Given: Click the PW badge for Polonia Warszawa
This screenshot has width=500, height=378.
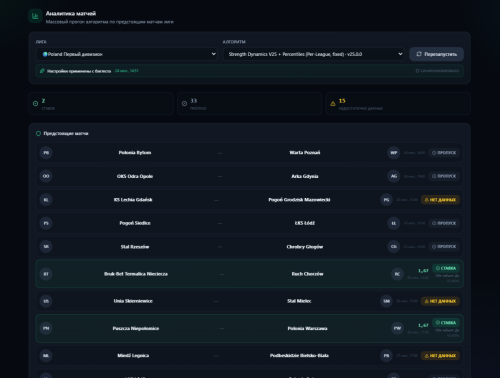Looking at the screenshot, I should pyautogui.click(x=397, y=328).
